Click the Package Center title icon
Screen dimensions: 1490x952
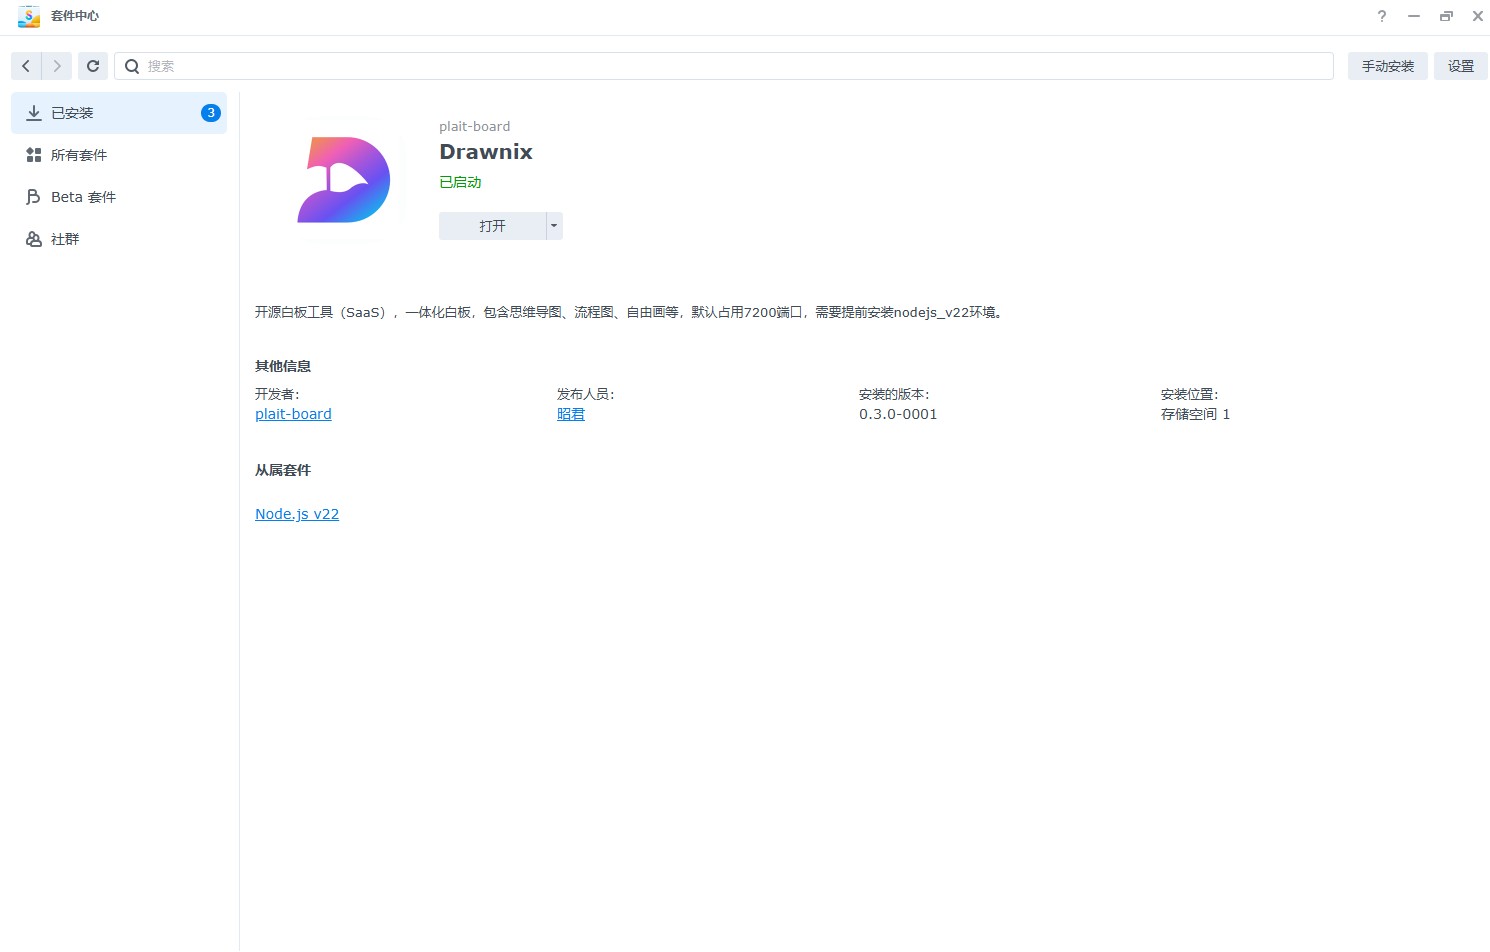tap(29, 16)
